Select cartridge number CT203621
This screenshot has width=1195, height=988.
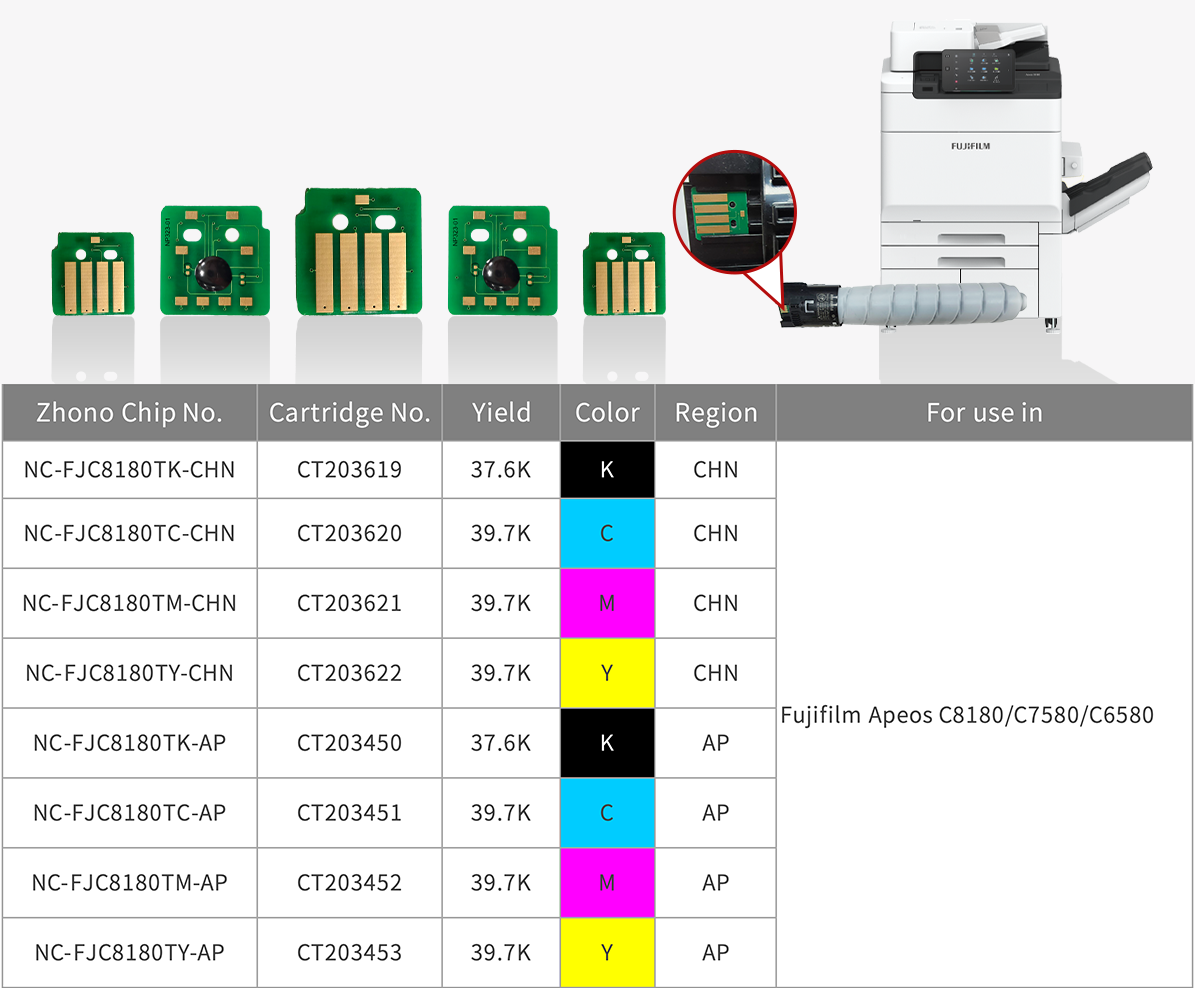pos(350,603)
